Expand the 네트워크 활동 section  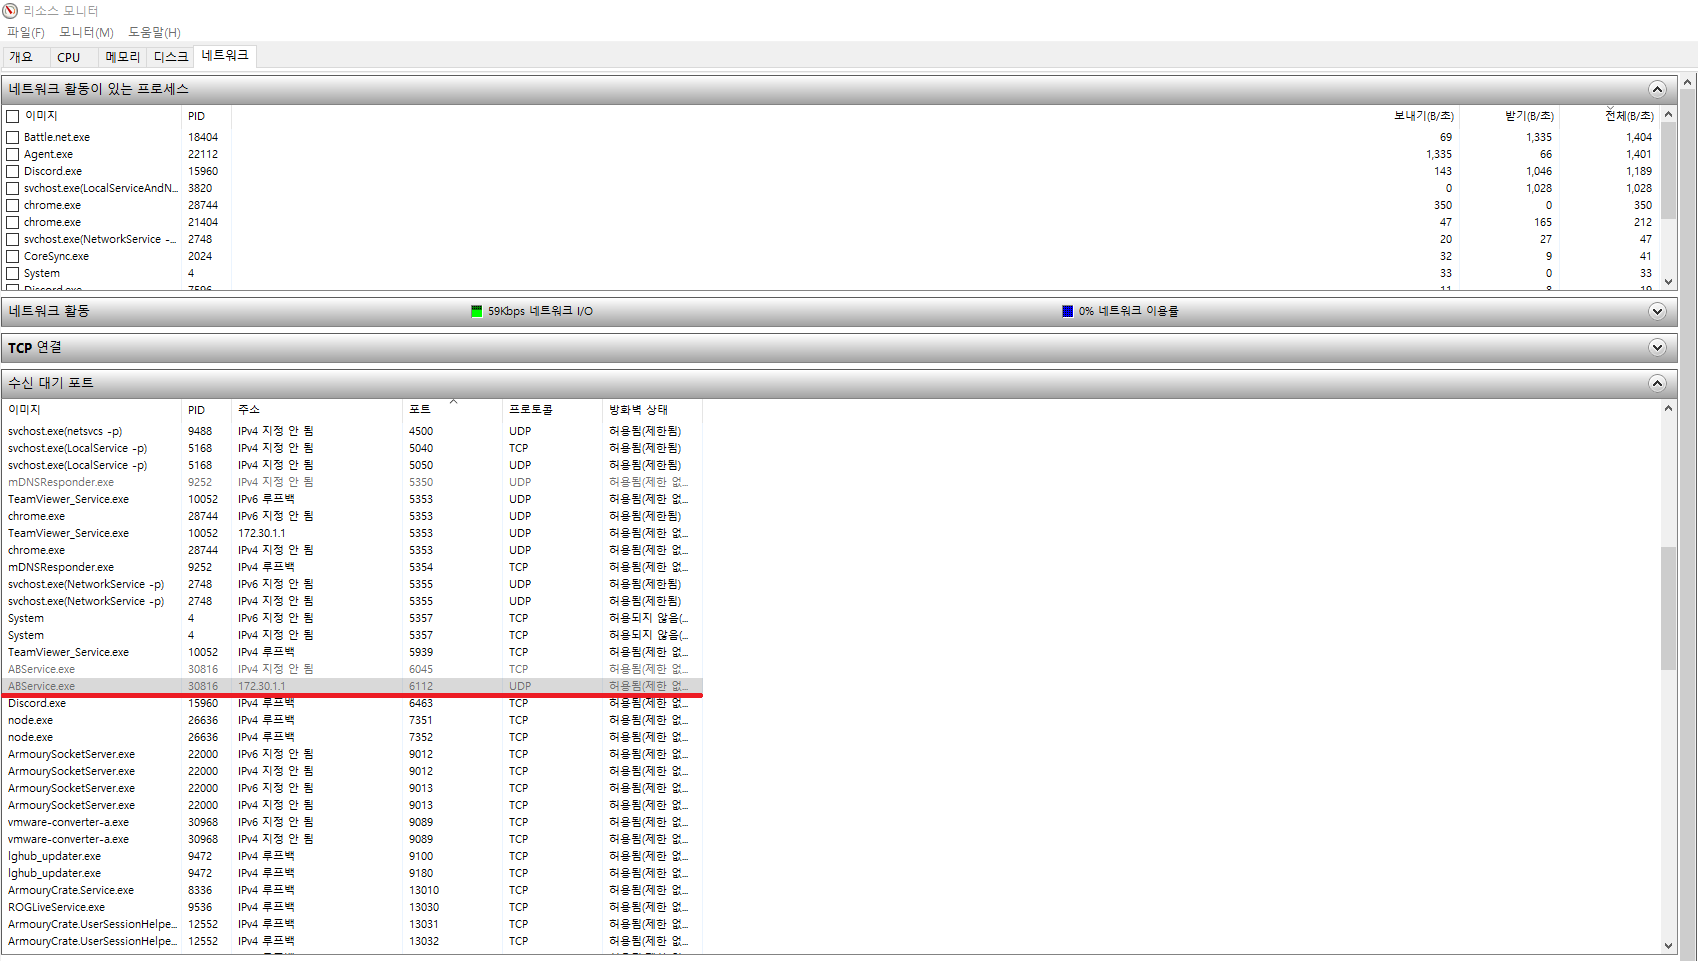[1657, 311]
